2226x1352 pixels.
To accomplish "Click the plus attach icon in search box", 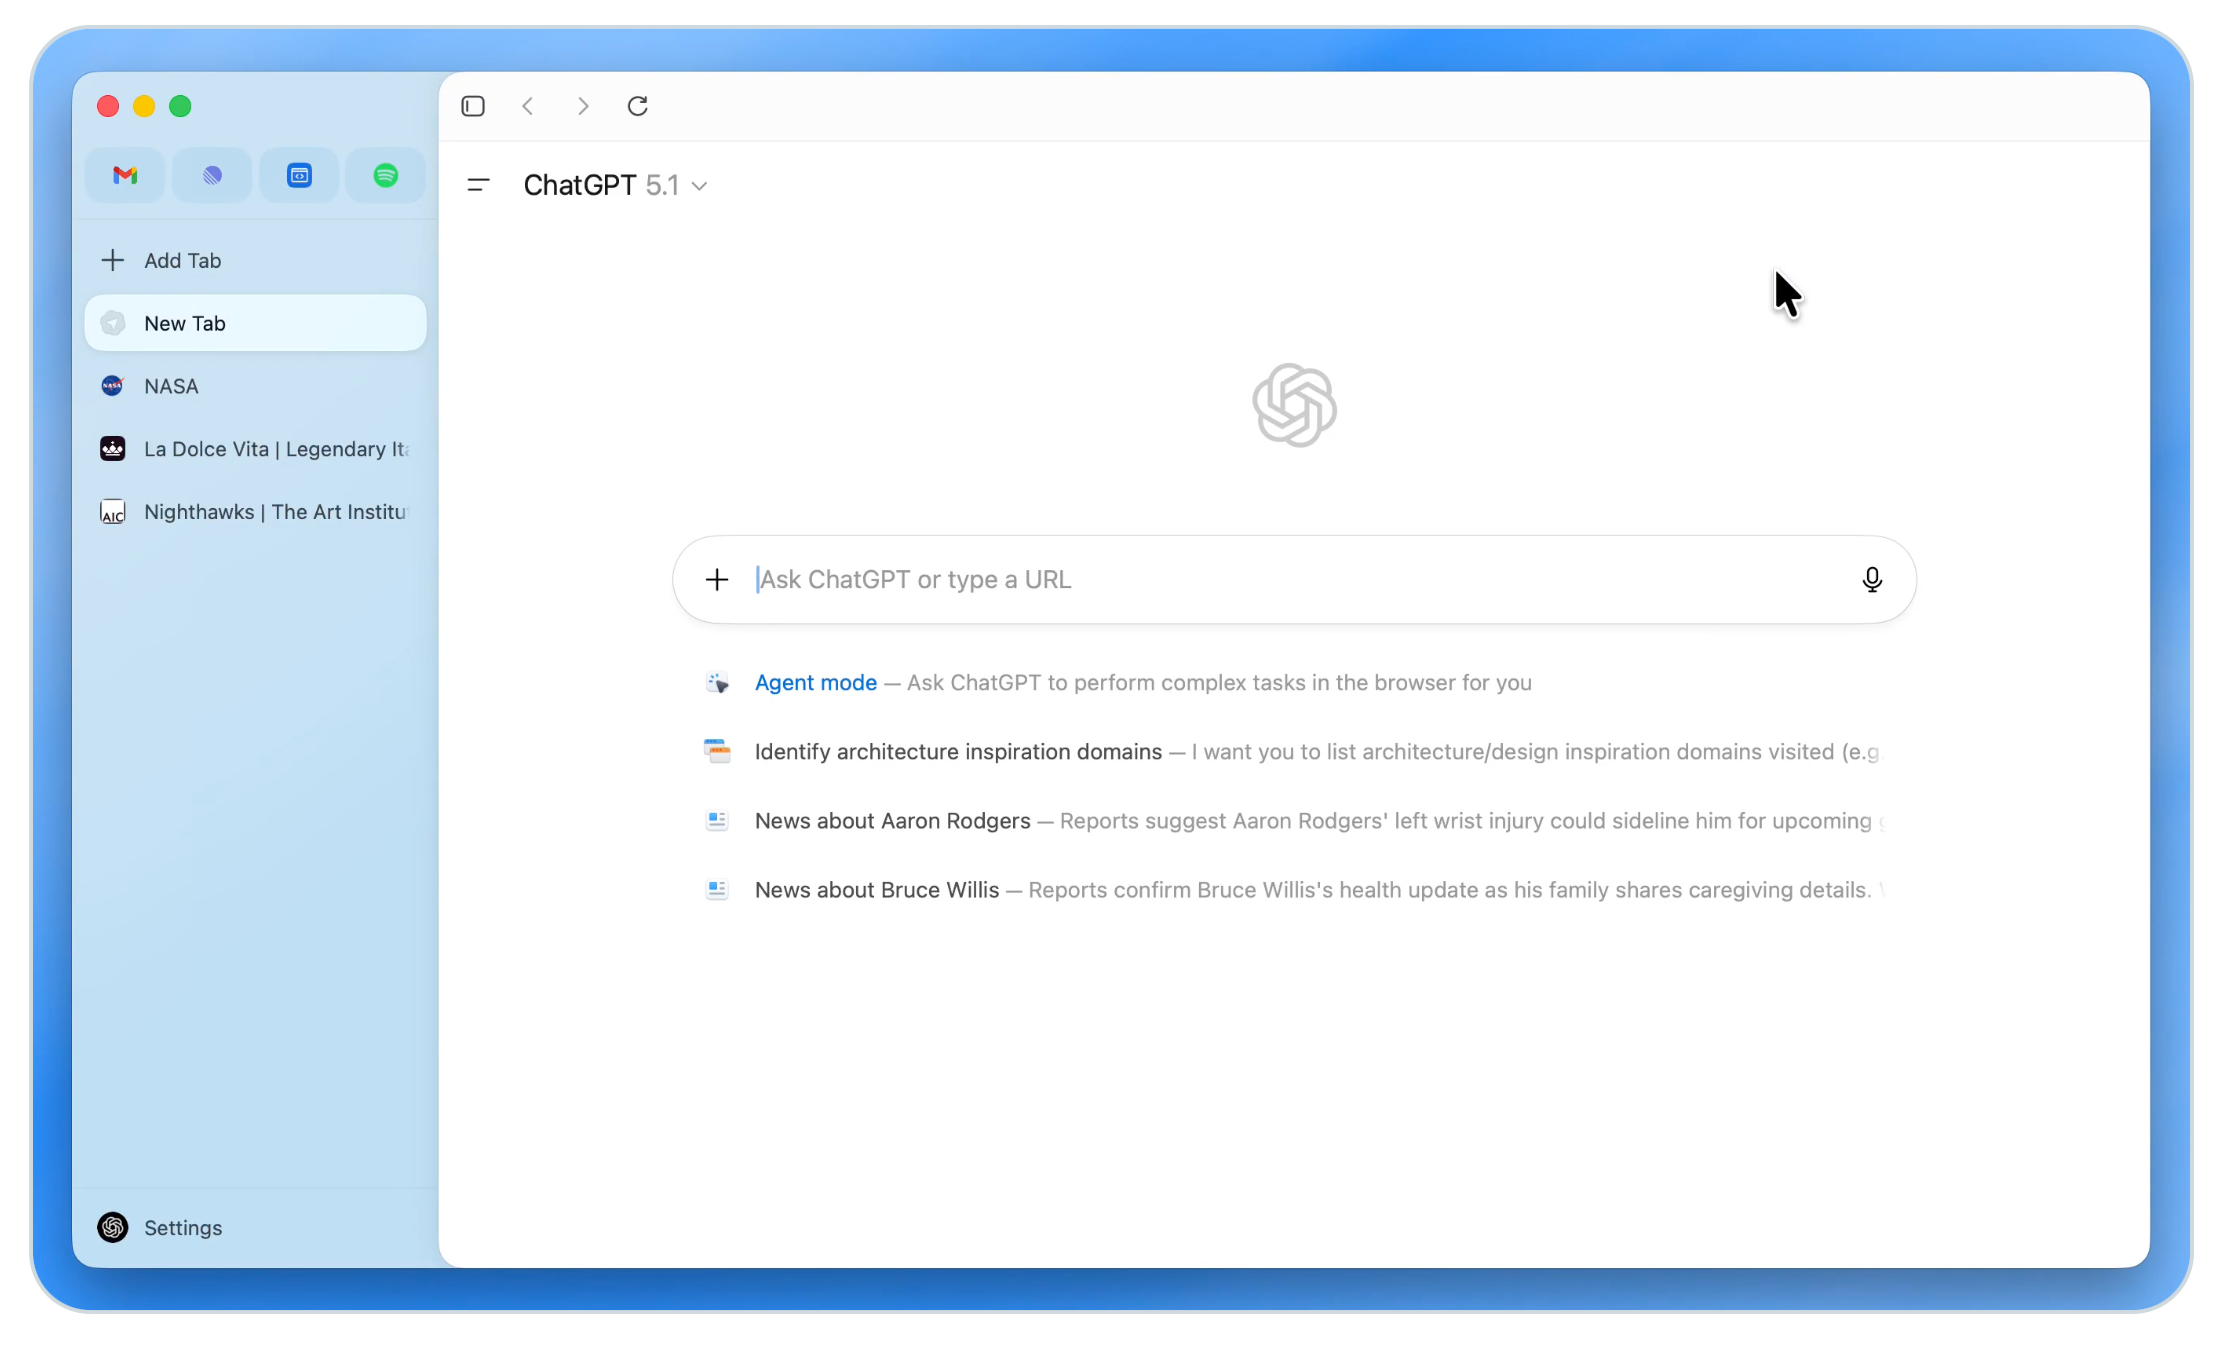I will point(717,580).
